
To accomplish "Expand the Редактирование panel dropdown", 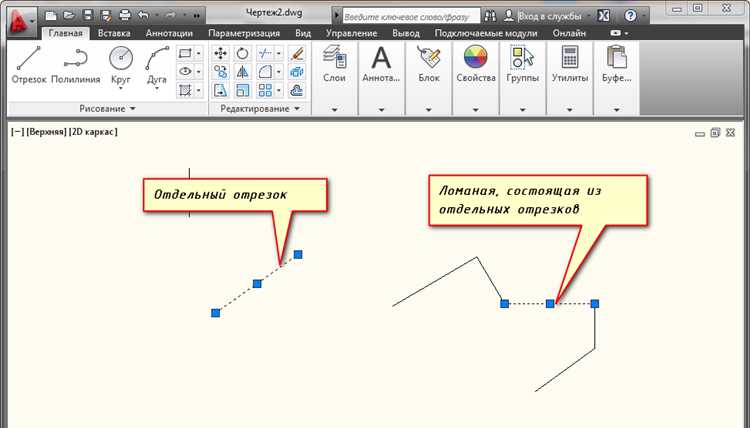I will click(264, 108).
